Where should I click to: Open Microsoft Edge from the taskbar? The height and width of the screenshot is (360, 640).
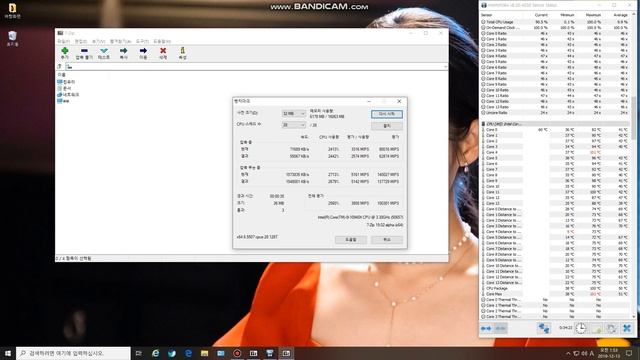[x=188, y=353]
